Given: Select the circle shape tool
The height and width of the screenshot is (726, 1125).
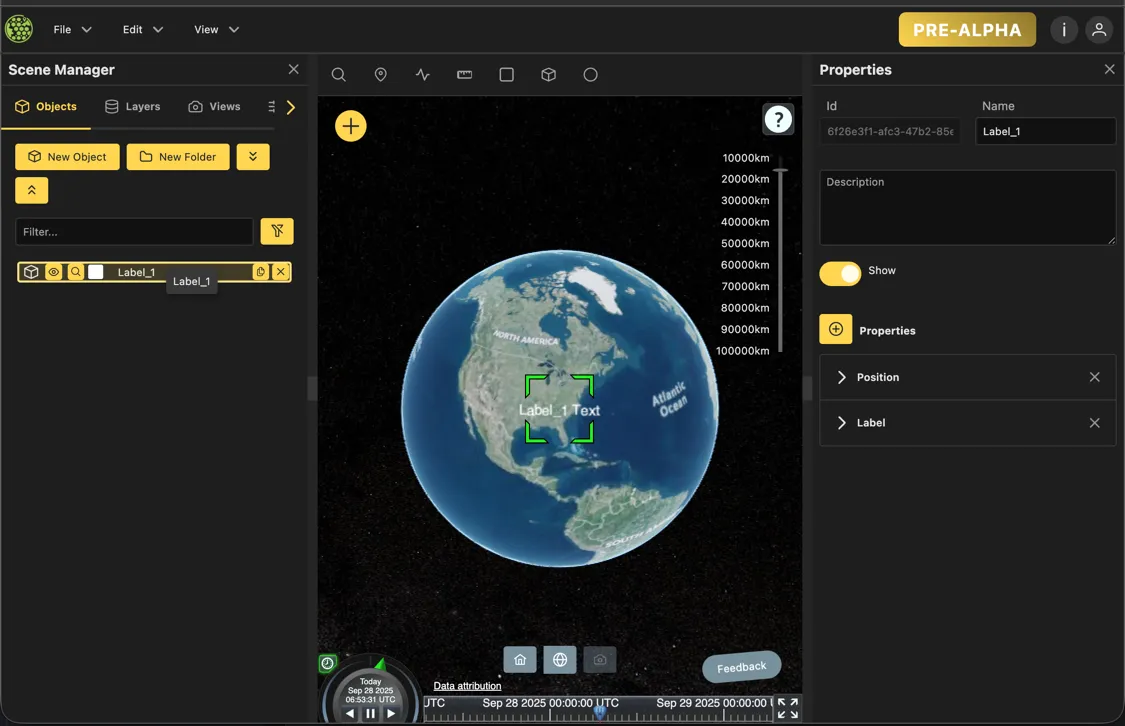Looking at the screenshot, I should 590,75.
